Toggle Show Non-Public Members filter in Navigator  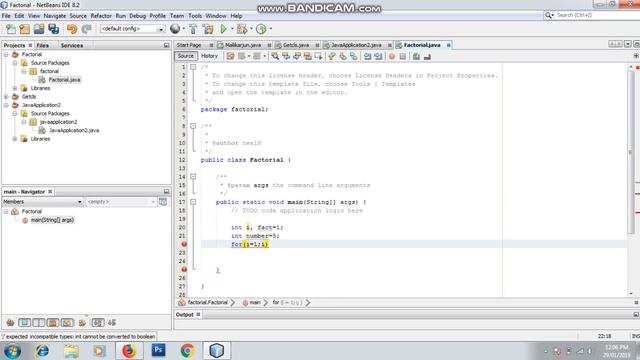click(x=53, y=323)
